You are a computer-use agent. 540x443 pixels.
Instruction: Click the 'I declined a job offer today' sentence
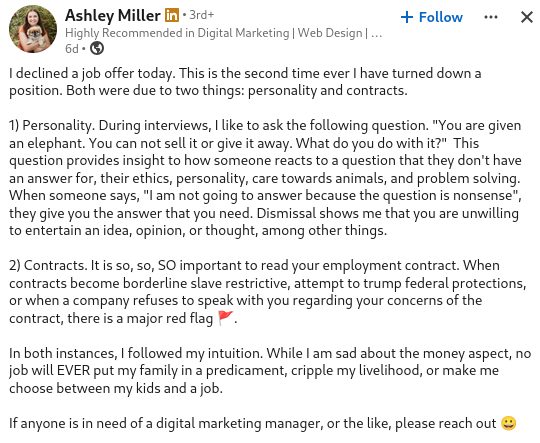coord(92,73)
